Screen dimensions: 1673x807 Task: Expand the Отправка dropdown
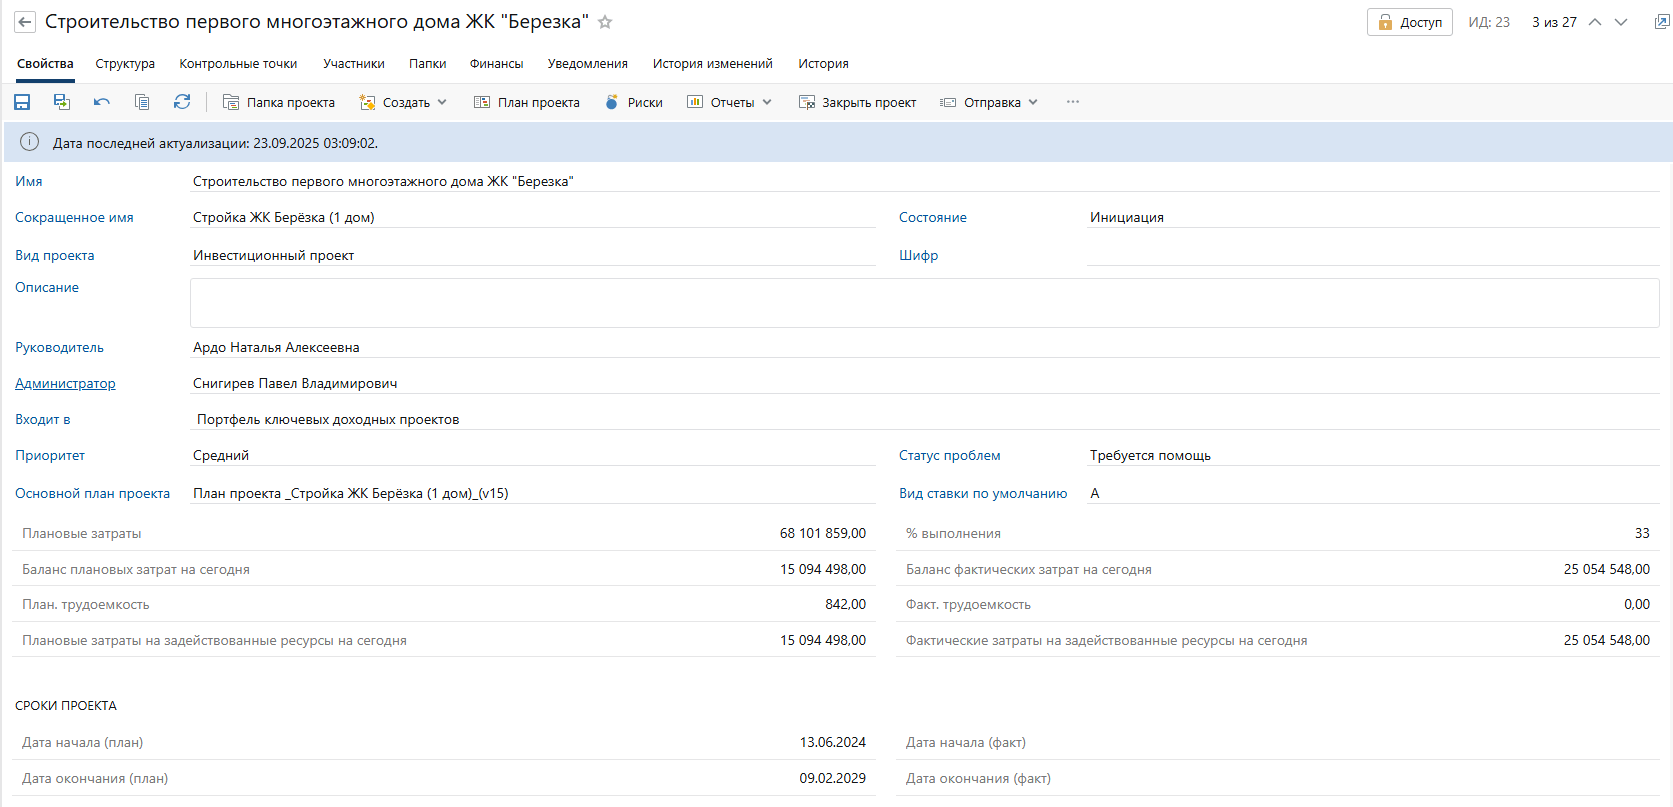coord(990,102)
